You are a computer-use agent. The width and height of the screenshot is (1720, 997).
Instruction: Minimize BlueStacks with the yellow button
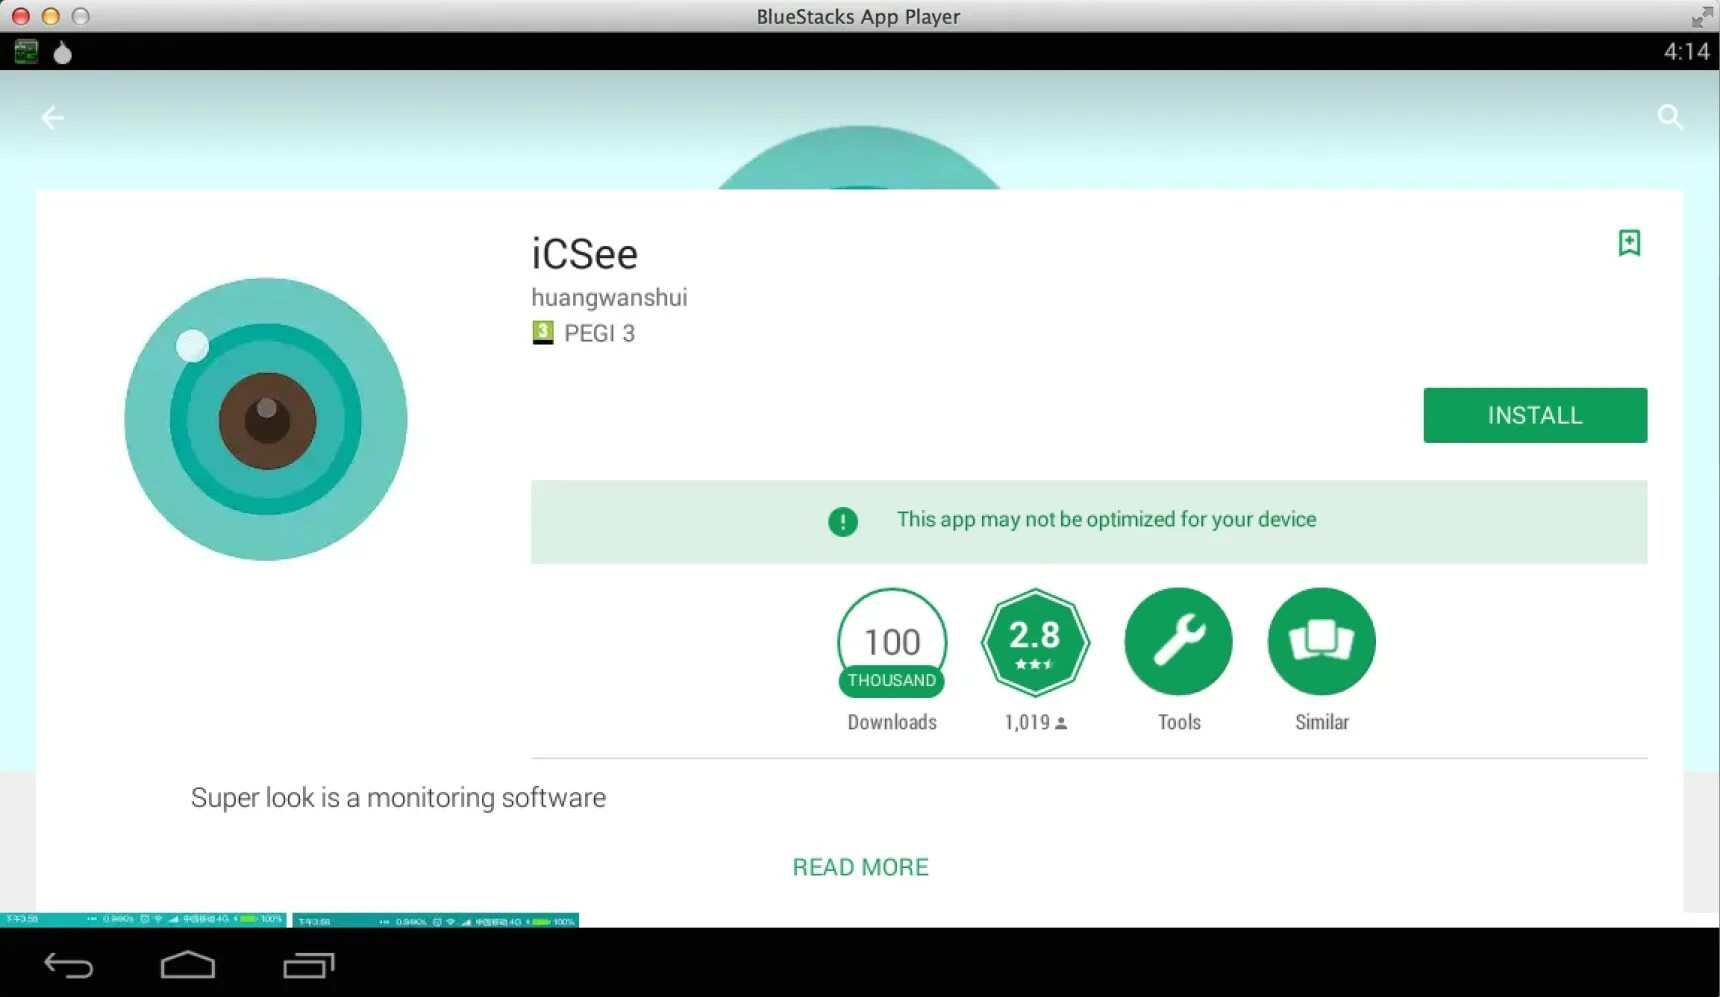pyautogui.click(x=50, y=16)
